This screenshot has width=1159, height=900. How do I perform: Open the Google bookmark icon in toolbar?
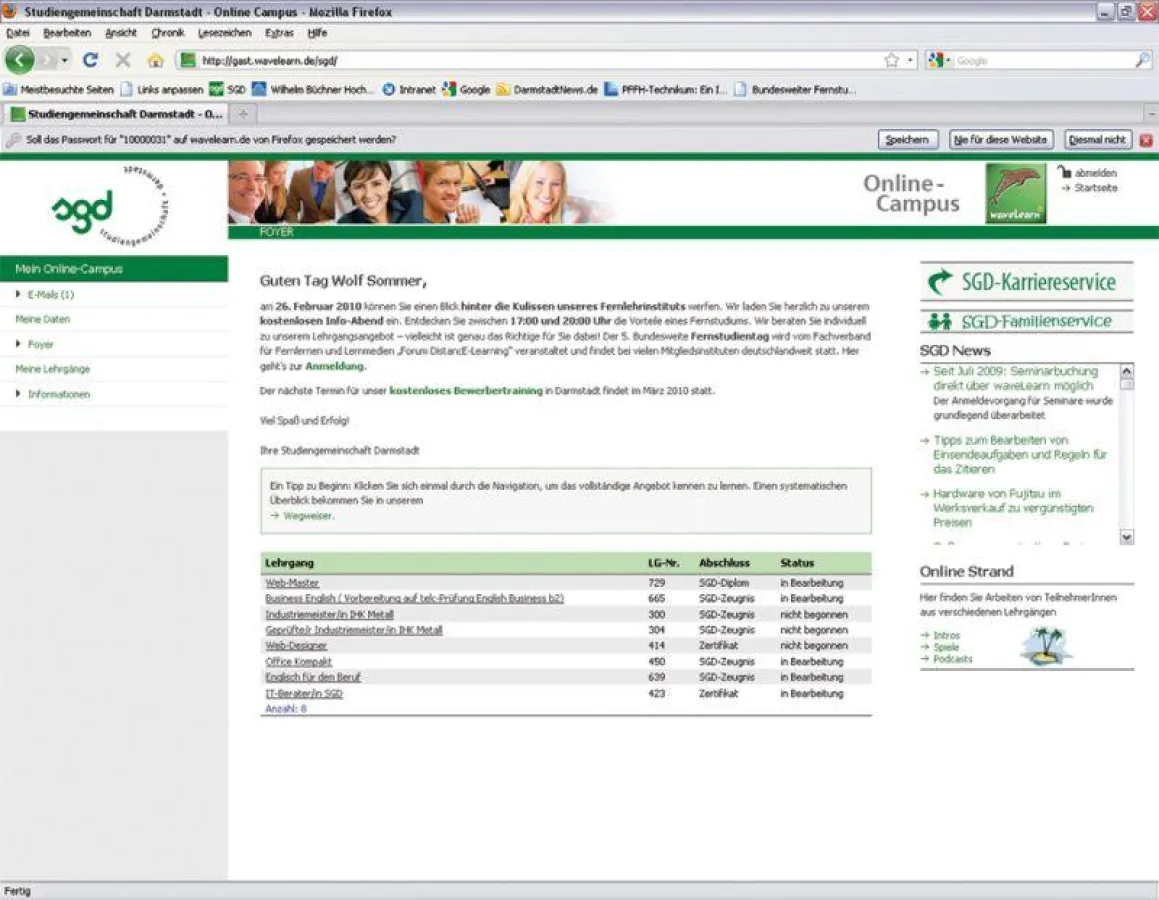click(x=448, y=89)
